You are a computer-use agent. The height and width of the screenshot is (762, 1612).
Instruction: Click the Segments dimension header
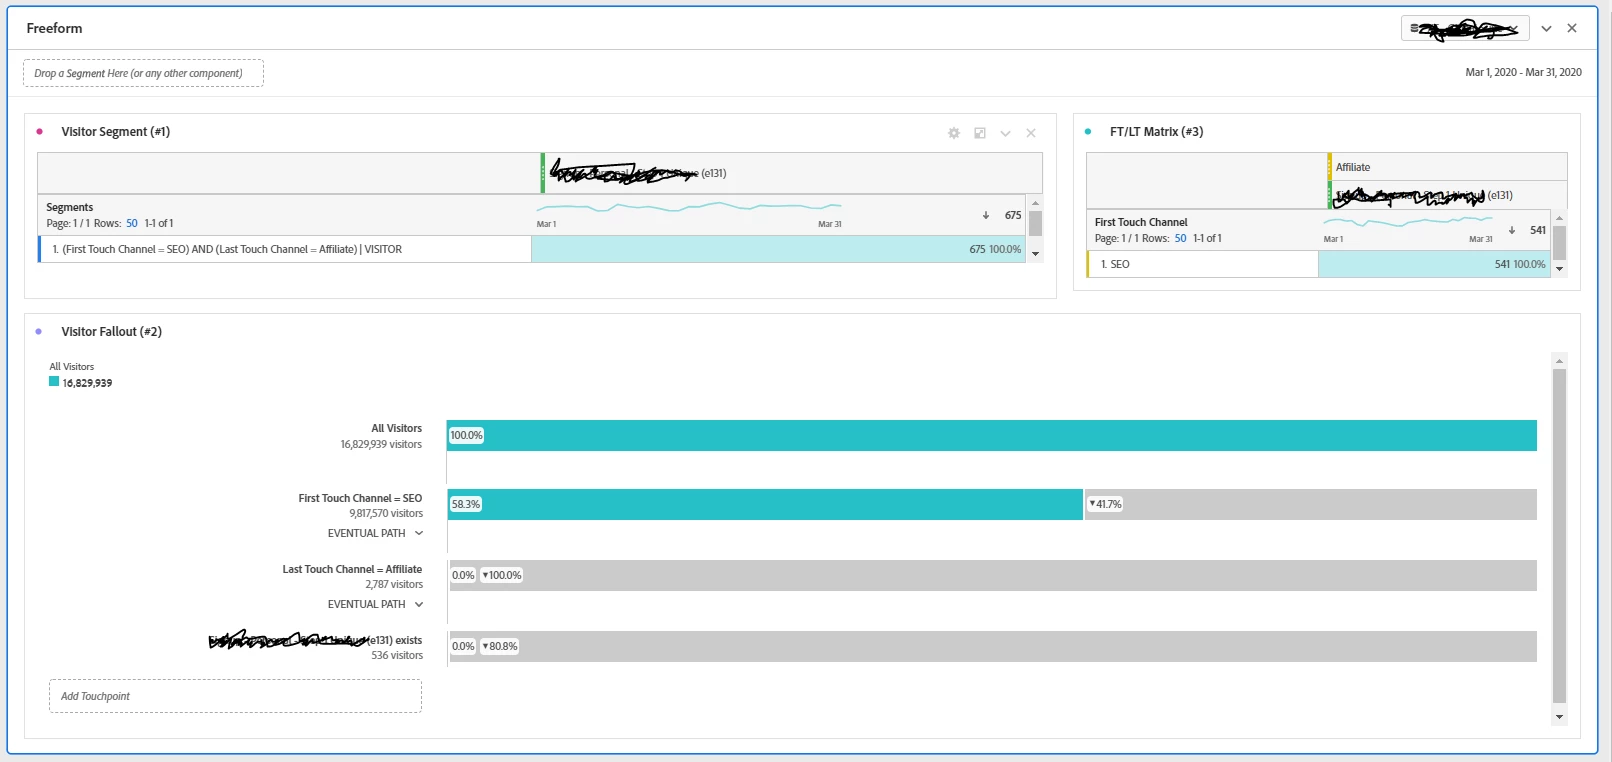70,207
